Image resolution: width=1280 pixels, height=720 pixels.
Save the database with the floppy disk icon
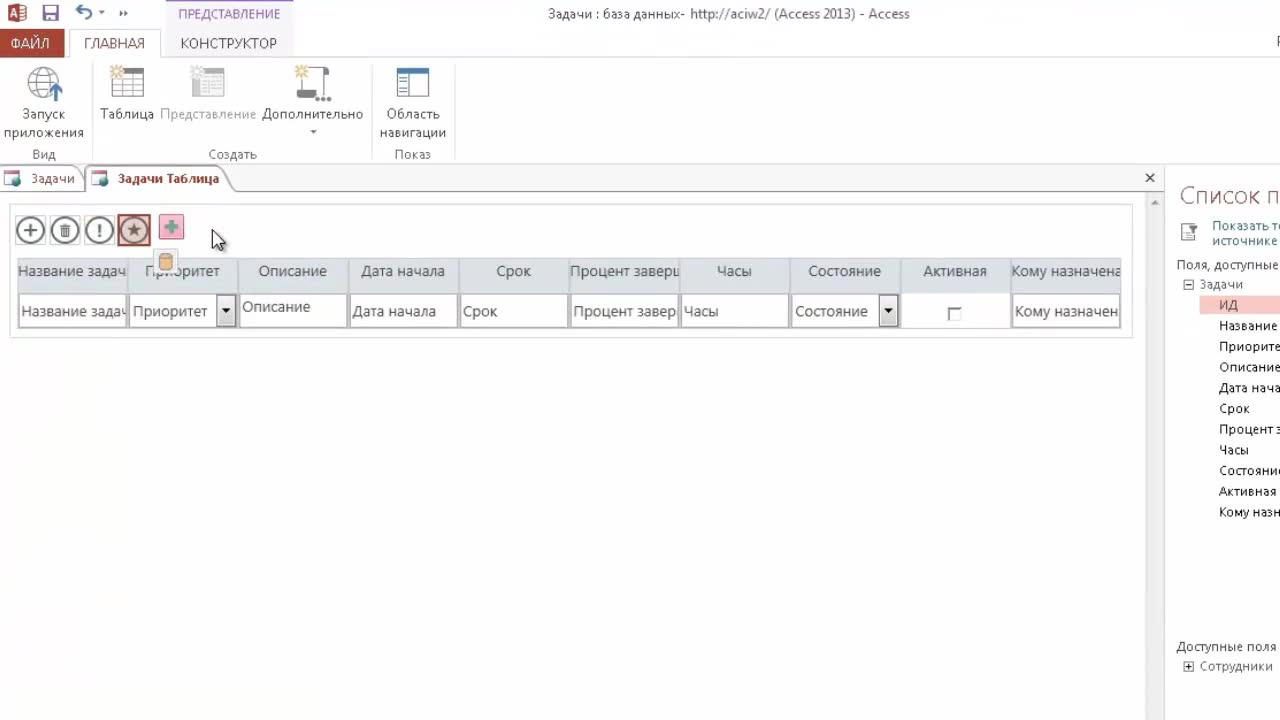(x=50, y=13)
